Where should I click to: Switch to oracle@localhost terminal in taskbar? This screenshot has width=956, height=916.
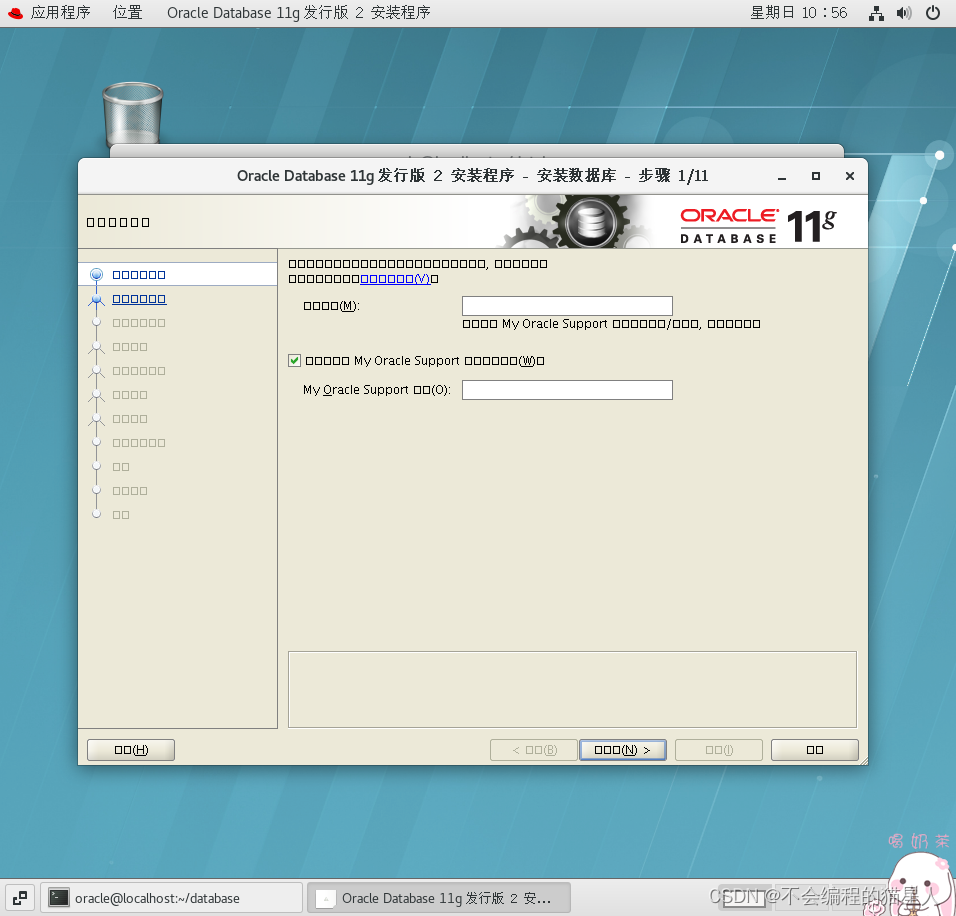172,898
